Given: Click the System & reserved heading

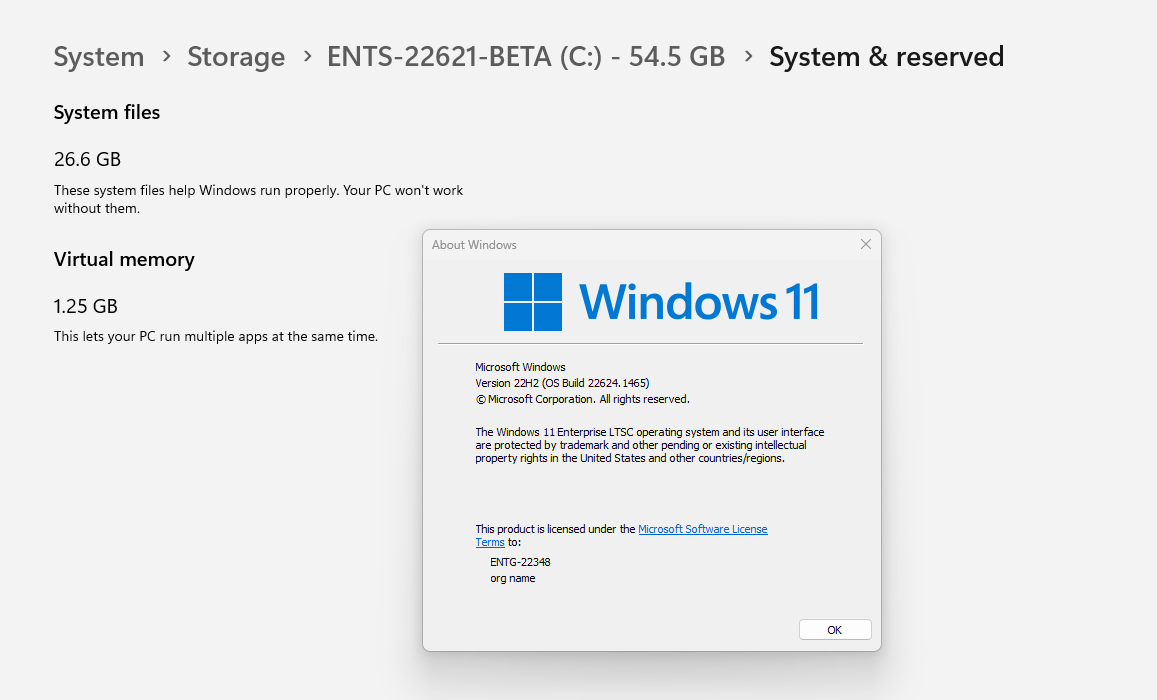Looking at the screenshot, I should 886,57.
